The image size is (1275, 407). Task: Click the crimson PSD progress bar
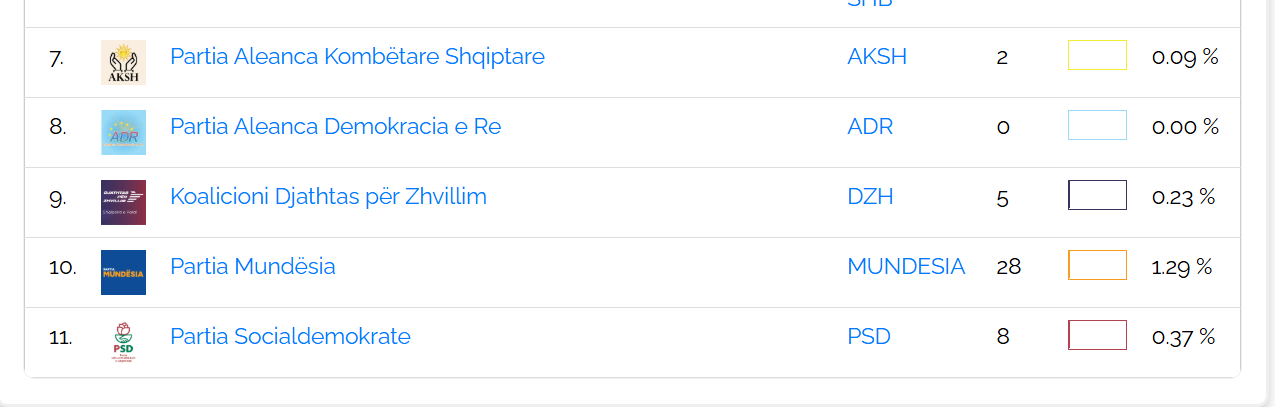click(1097, 335)
